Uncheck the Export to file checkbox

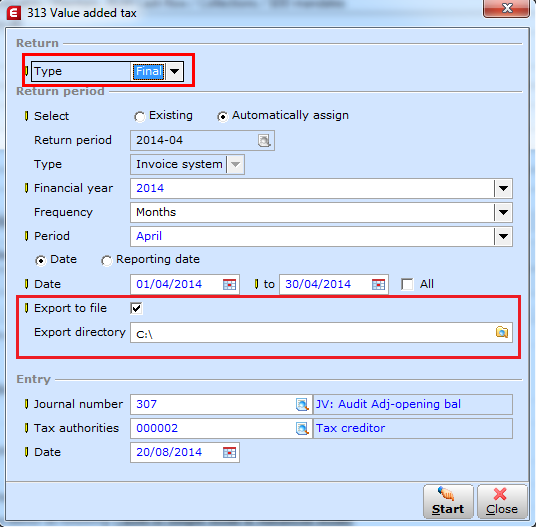(136, 308)
